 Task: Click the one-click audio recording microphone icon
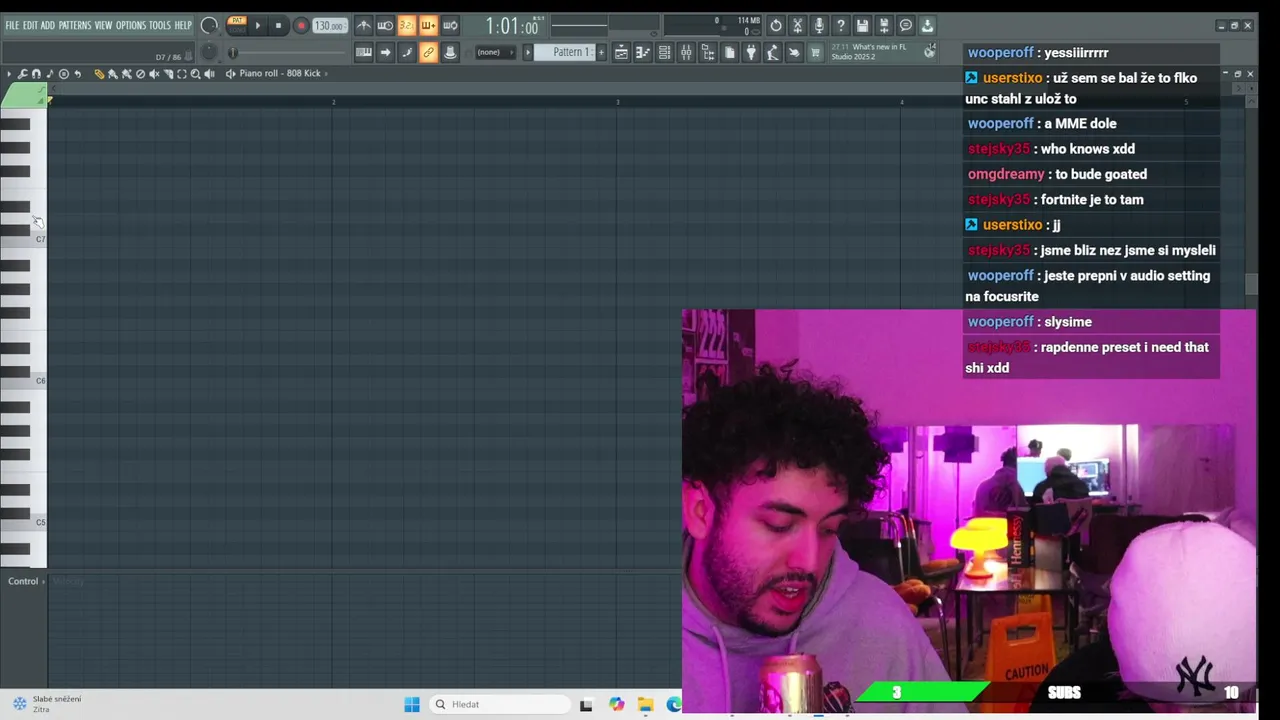(819, 25)
